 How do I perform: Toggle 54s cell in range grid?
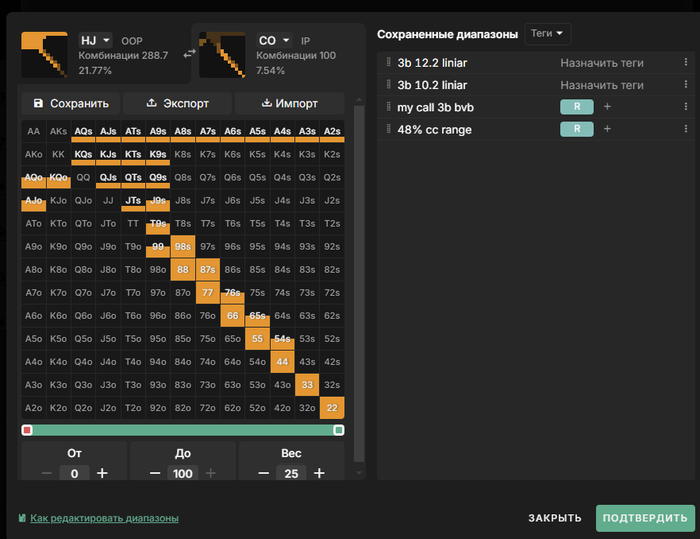coord(282,338)
